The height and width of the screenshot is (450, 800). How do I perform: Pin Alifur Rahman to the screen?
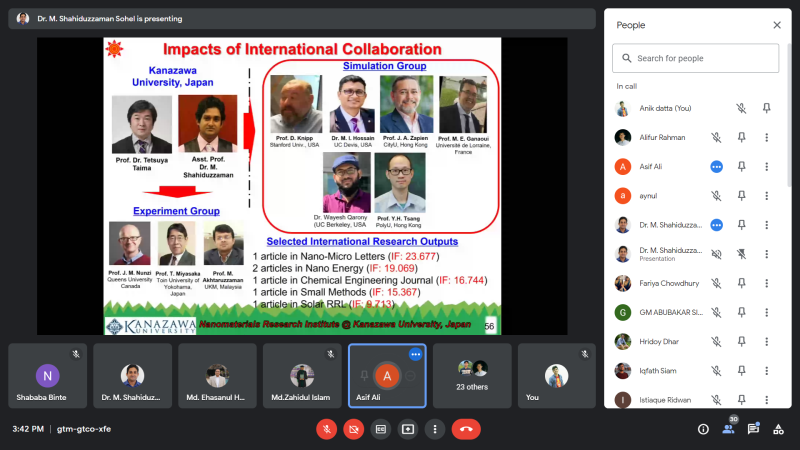click(741, 137)
